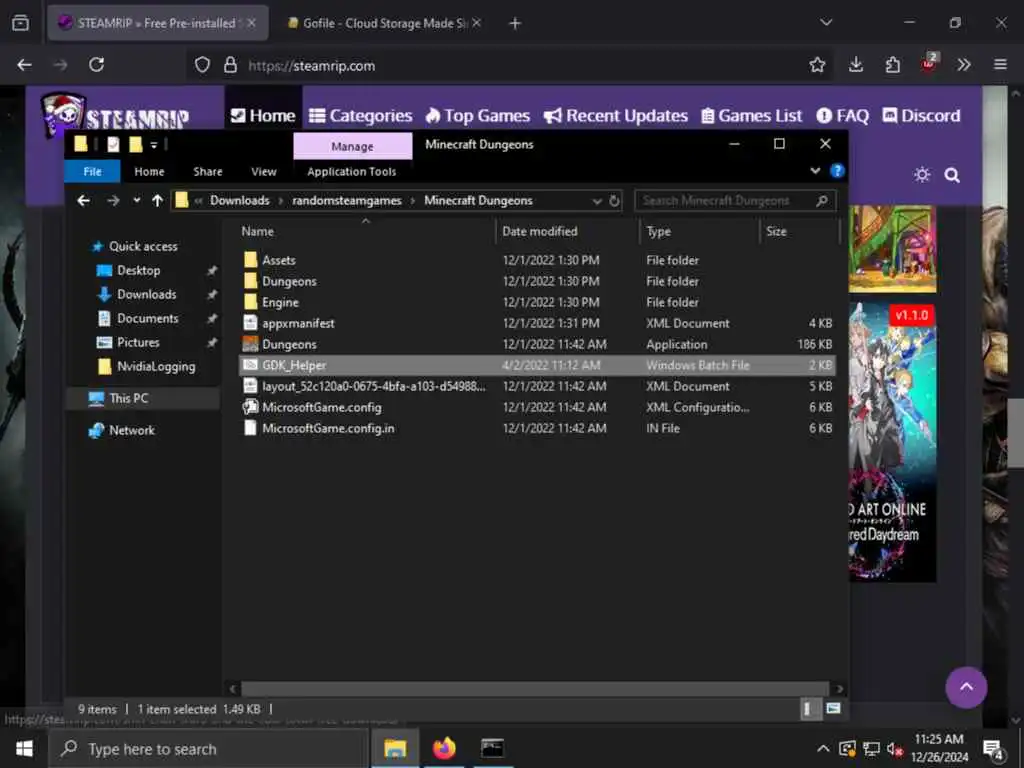Click the Windows taskbar search box

click(x=209, y=748)
